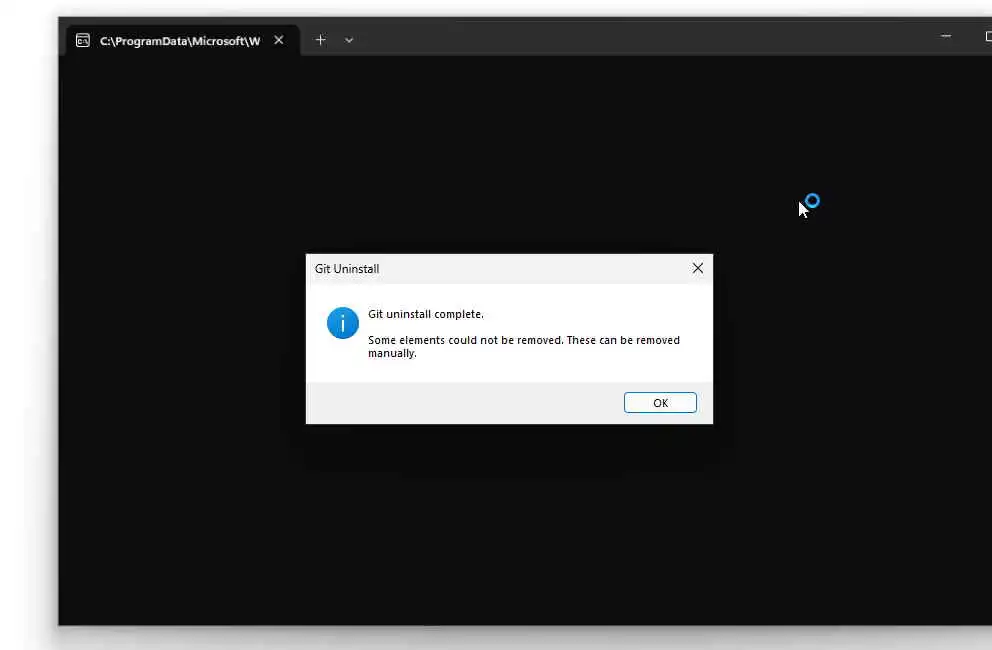Expand the new tab profile dropdown

coord(349,40)
